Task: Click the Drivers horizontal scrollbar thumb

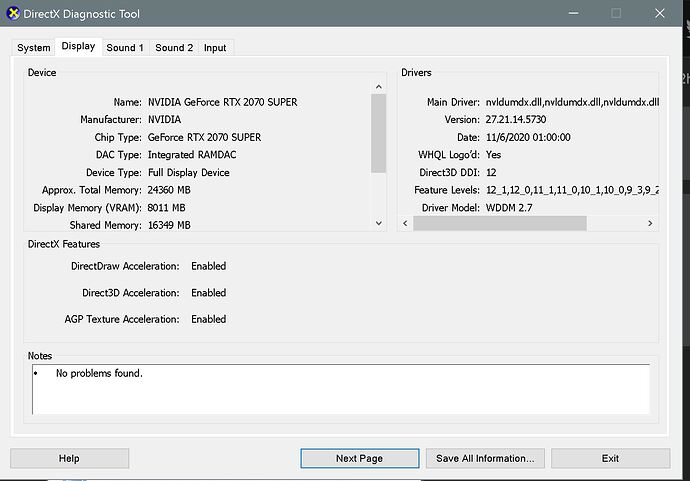Action: click(x=499, y=224)
